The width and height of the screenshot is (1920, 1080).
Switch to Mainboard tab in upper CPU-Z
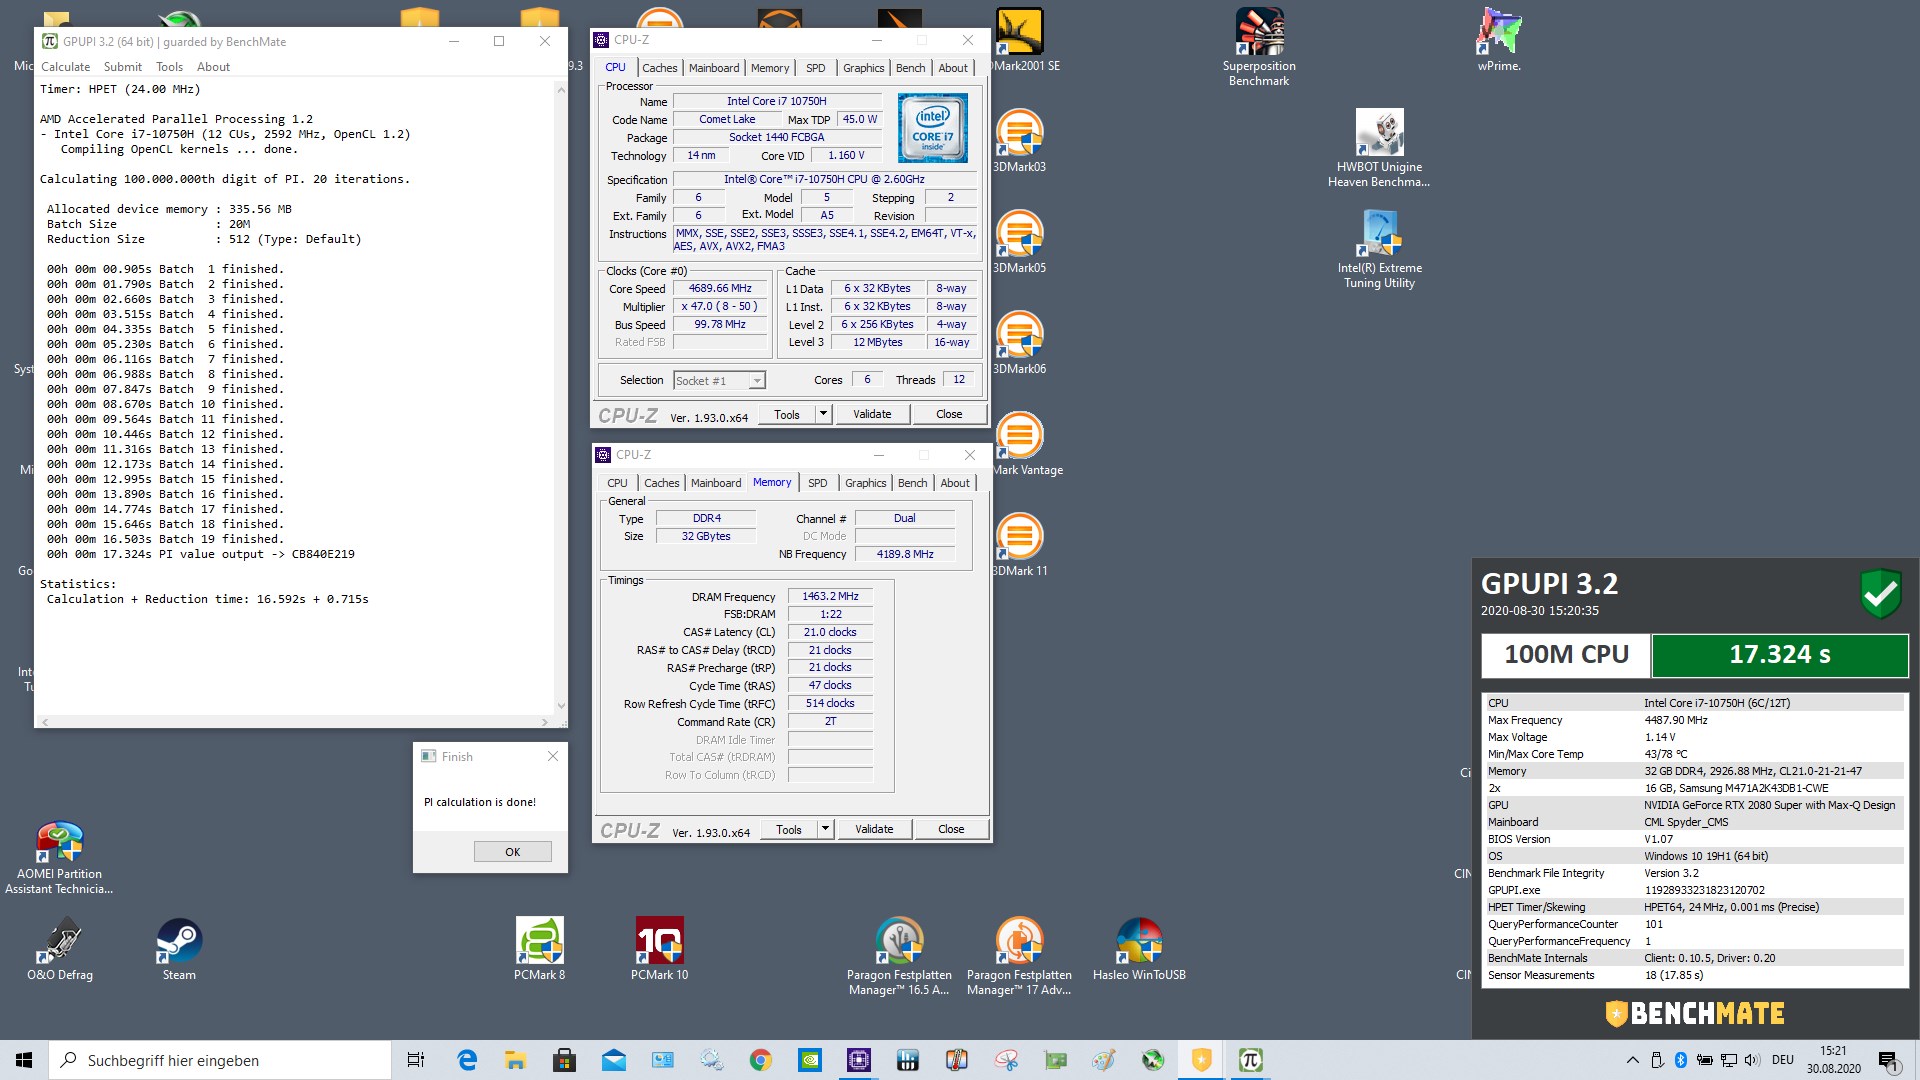click(714, 68)
